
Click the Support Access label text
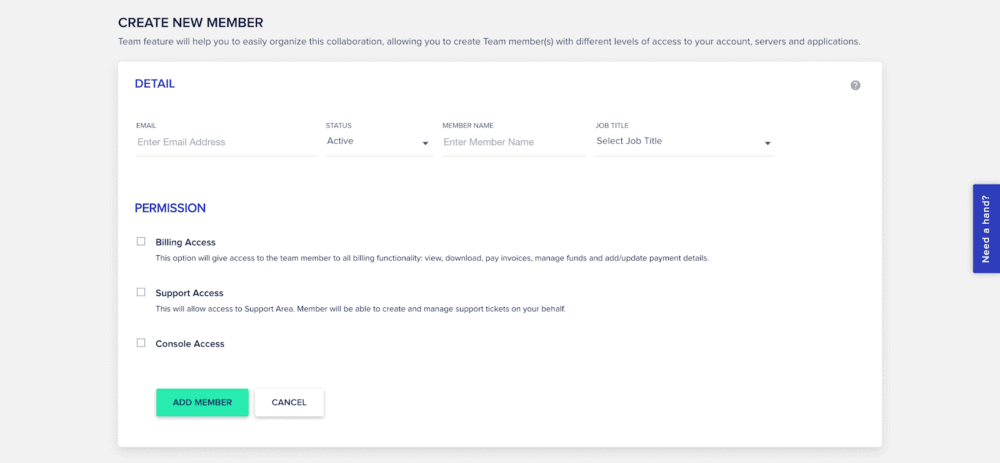pyautogui.click(x=189, y=293)
